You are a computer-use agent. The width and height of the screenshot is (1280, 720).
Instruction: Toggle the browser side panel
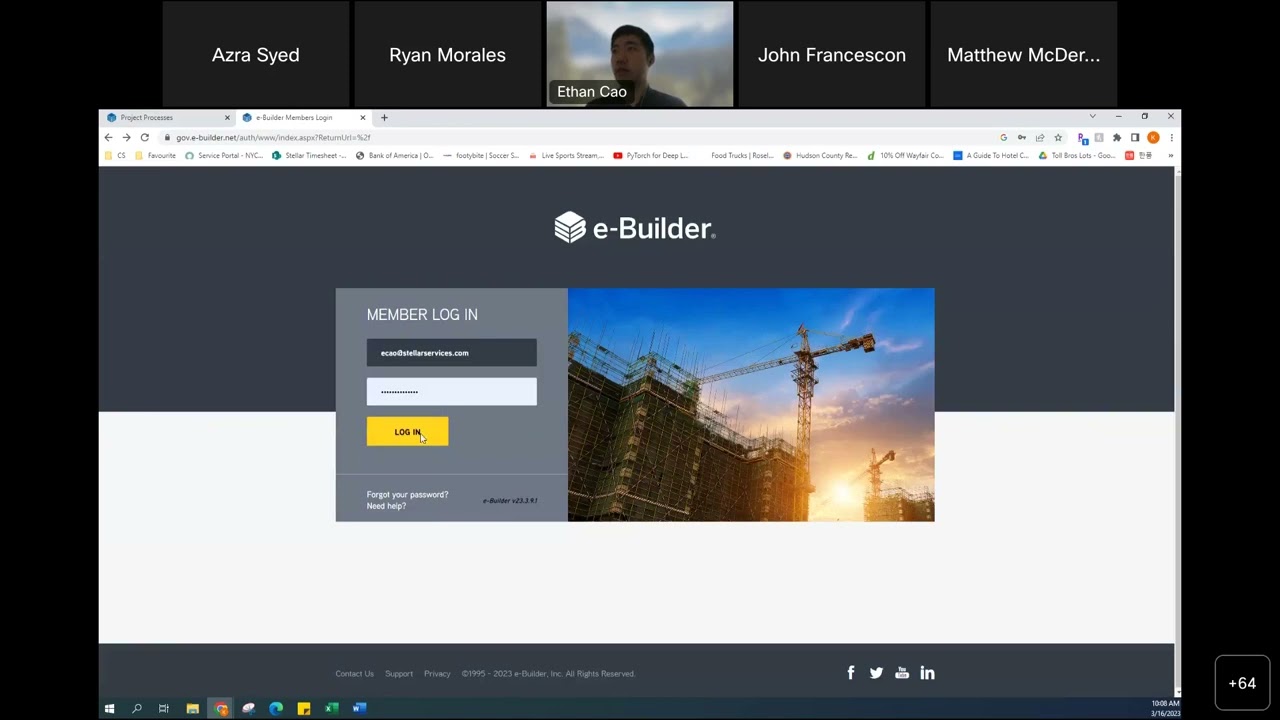click(x=1134, y=138)
